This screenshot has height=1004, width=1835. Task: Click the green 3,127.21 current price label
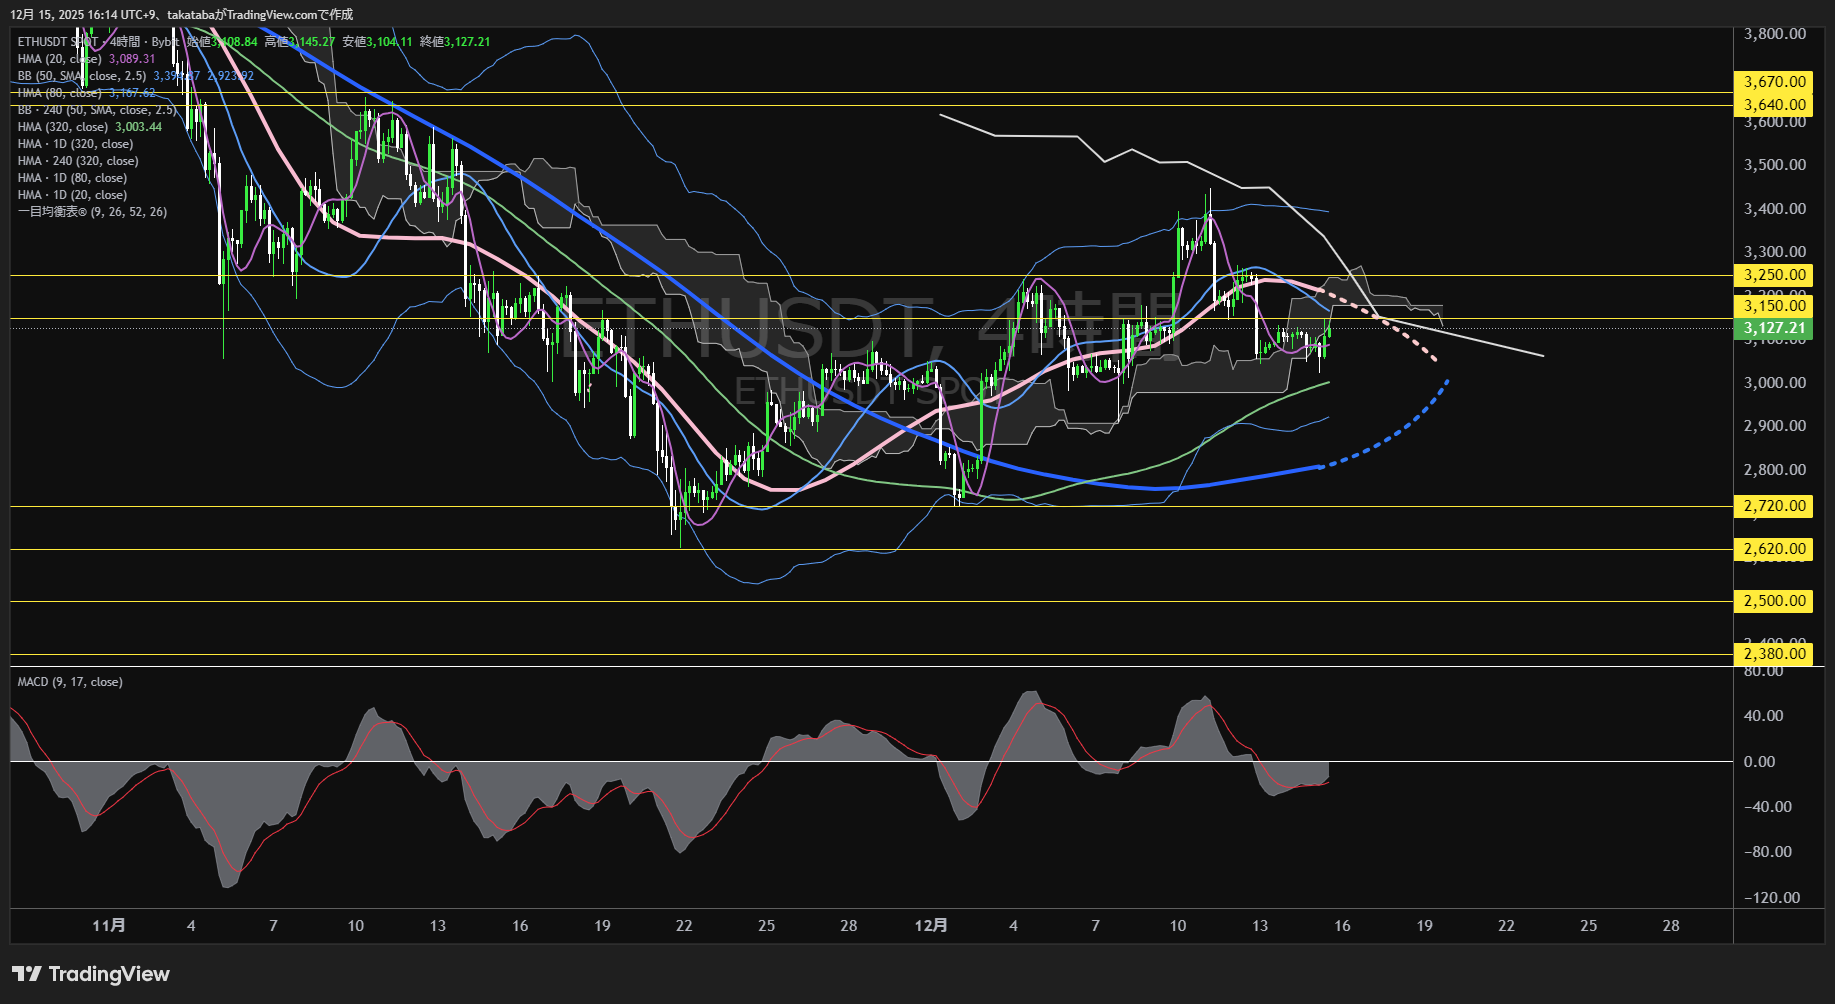1774,328
